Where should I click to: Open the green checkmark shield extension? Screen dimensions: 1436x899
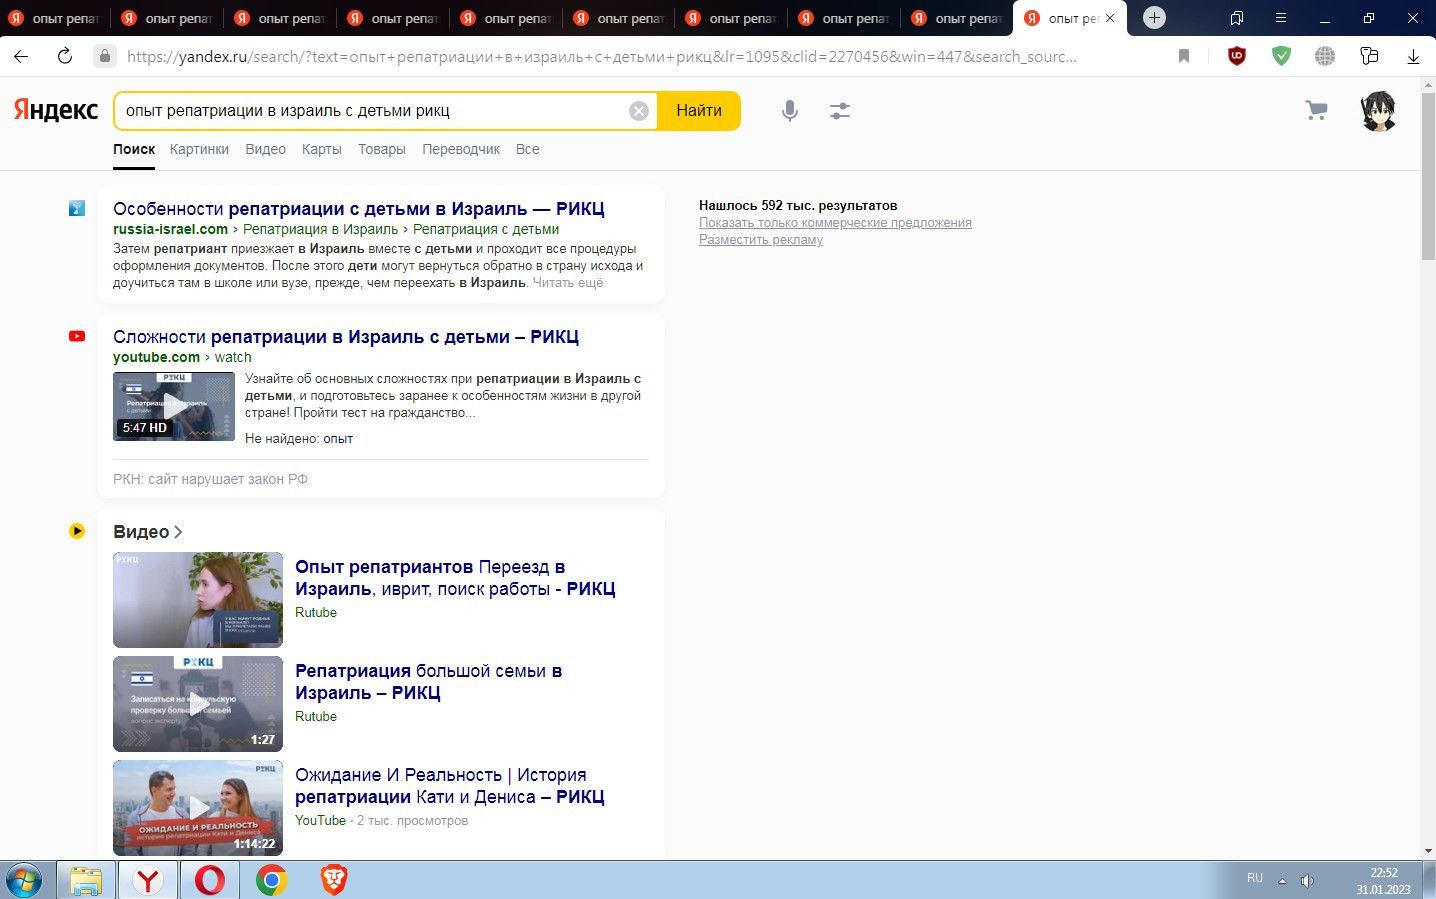[1281, 56]
